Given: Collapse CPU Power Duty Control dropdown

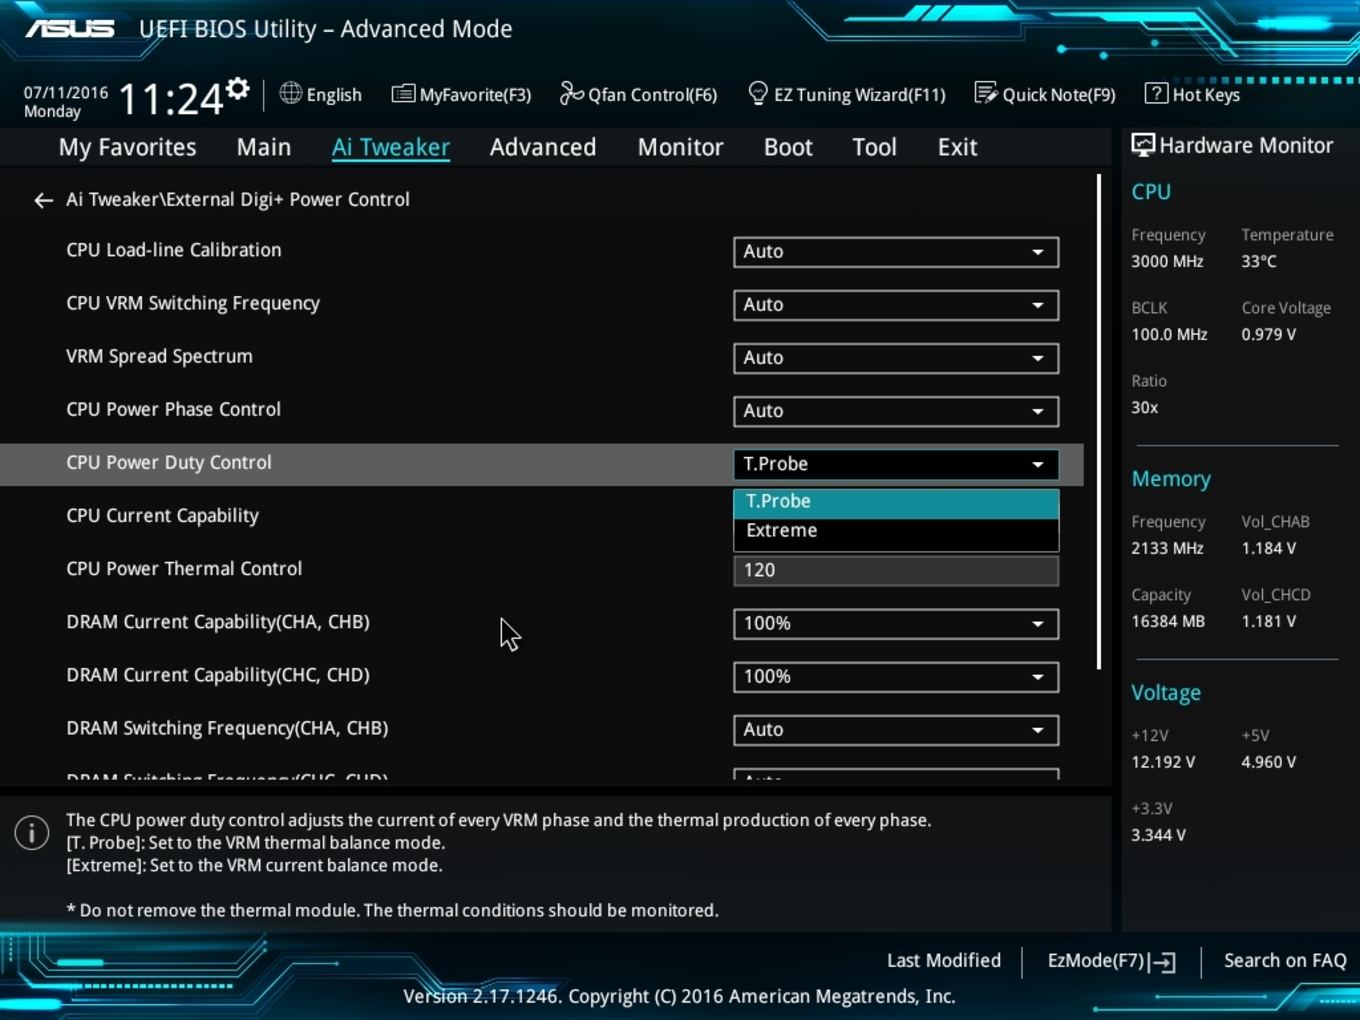Looking at the screenshot, I should (x=896, y=464).
